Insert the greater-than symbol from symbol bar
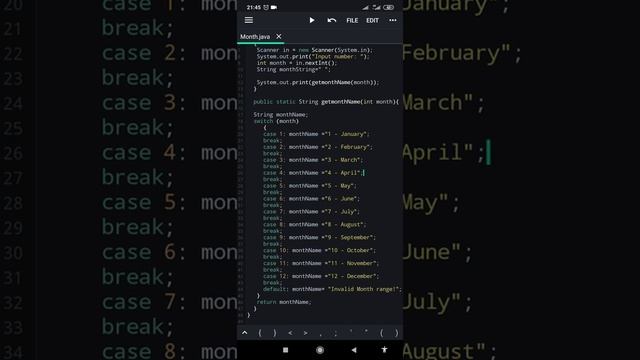This screenshot has width=640, height=360. pyautogui.click(x=305, y=333)
